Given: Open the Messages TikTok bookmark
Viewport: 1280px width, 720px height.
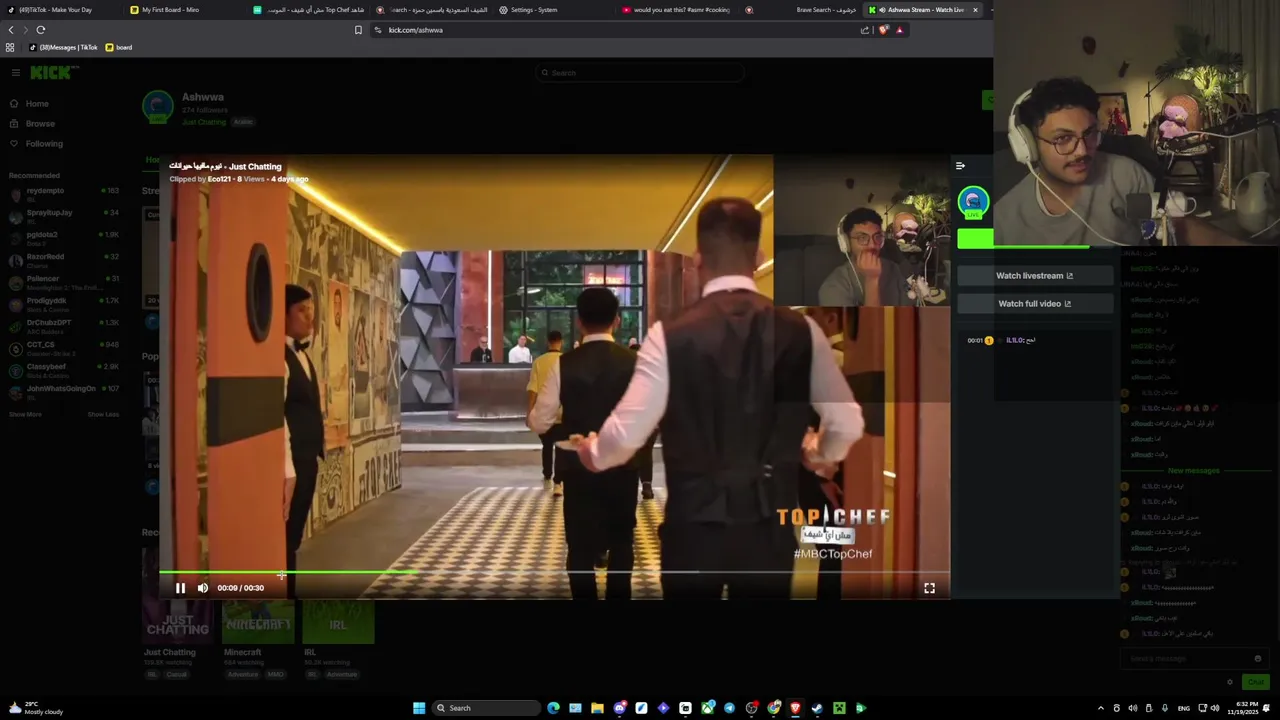Looking at the screenshot, I should [x=63, y=47].
